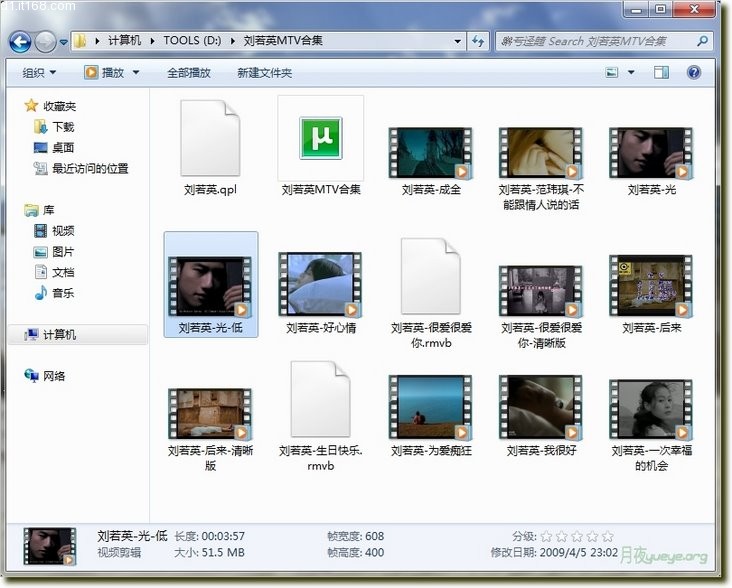This screenshot has height=588, width=732.
Task: Select the 刘若英MTV合集 torrent file icon
Action: 321,138
